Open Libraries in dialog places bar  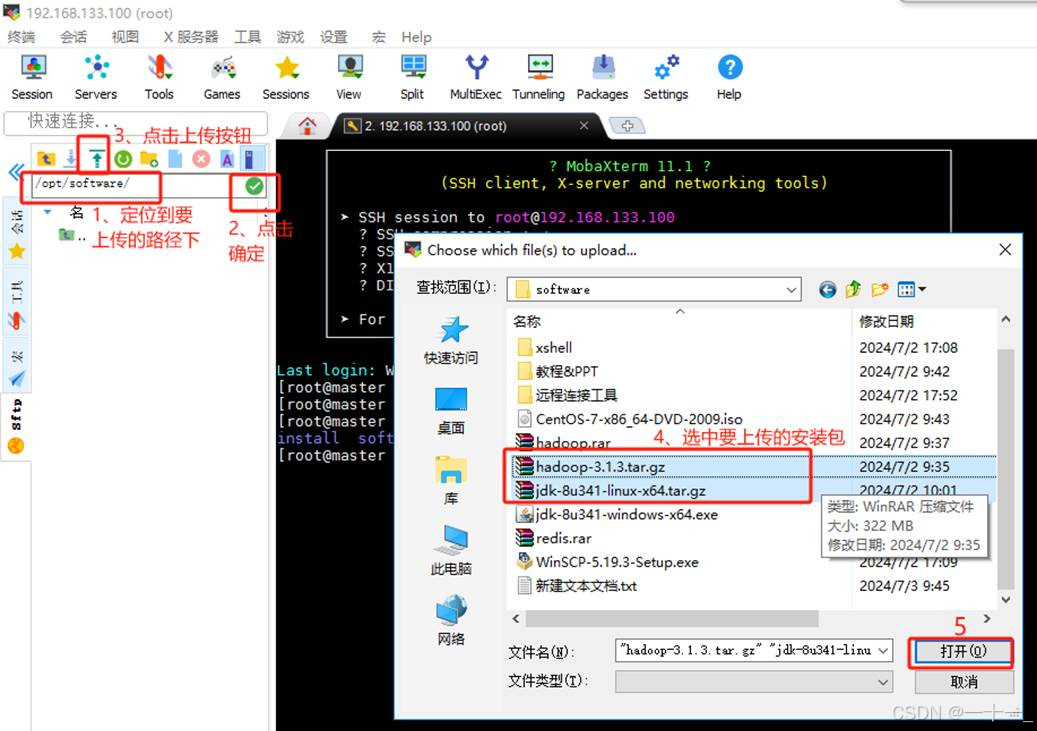click(451, 480)
